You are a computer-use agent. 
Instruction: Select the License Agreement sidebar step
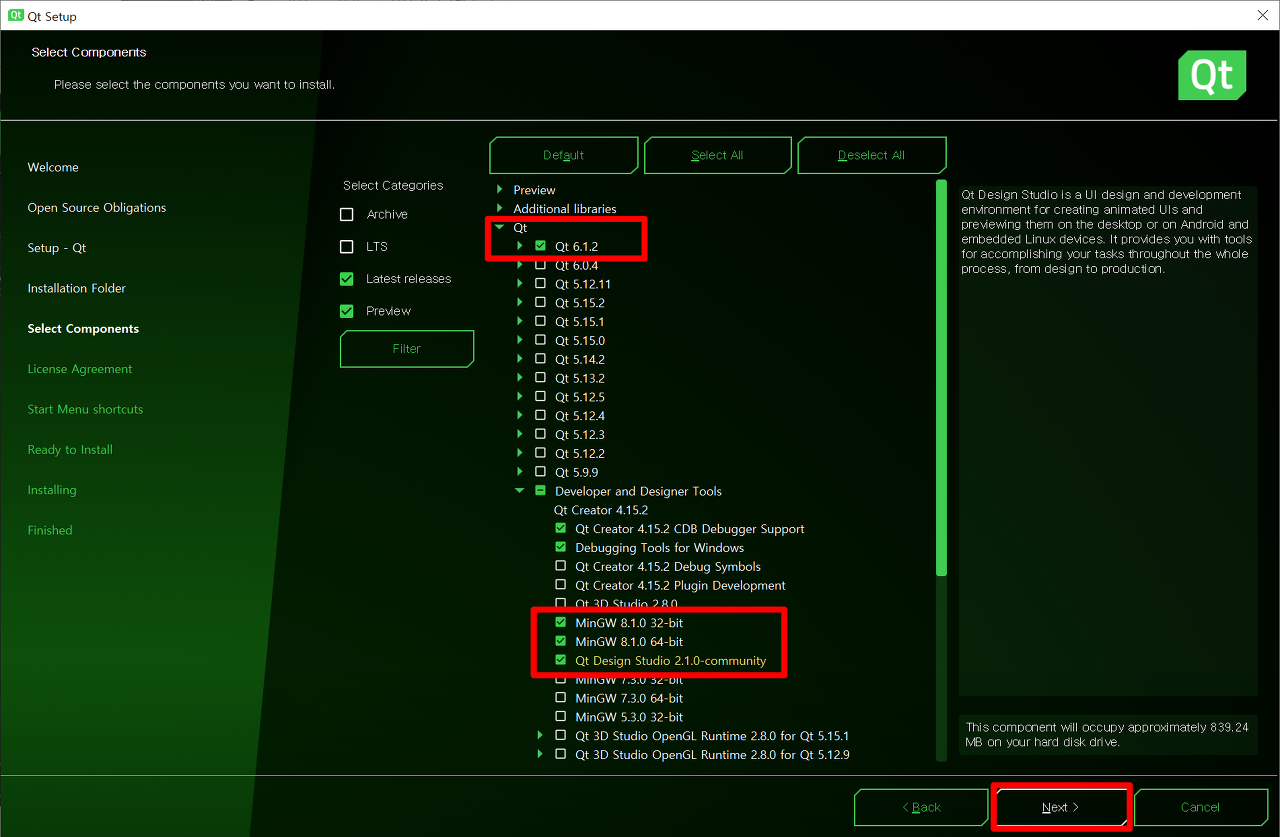pos(80,369)
